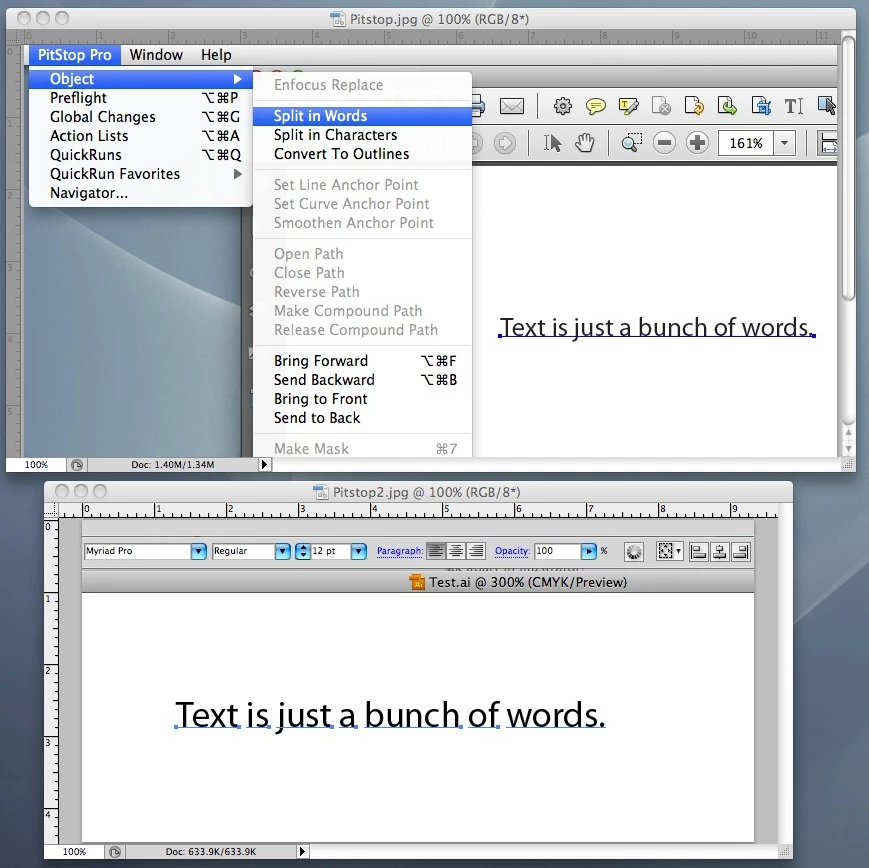
Task: Open Pitstop.jpg status bar info arrow
Action: click(x=264, y=464)
